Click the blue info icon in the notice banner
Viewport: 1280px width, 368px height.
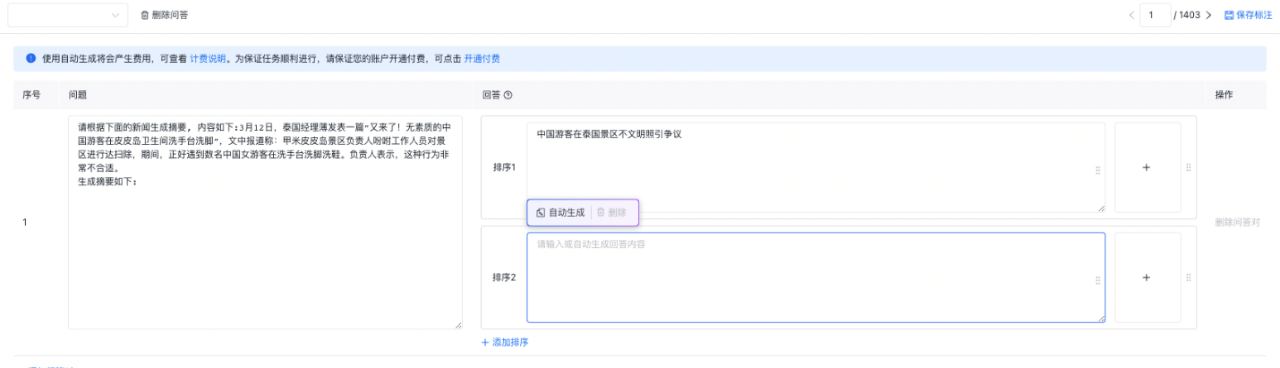[31, 58]
